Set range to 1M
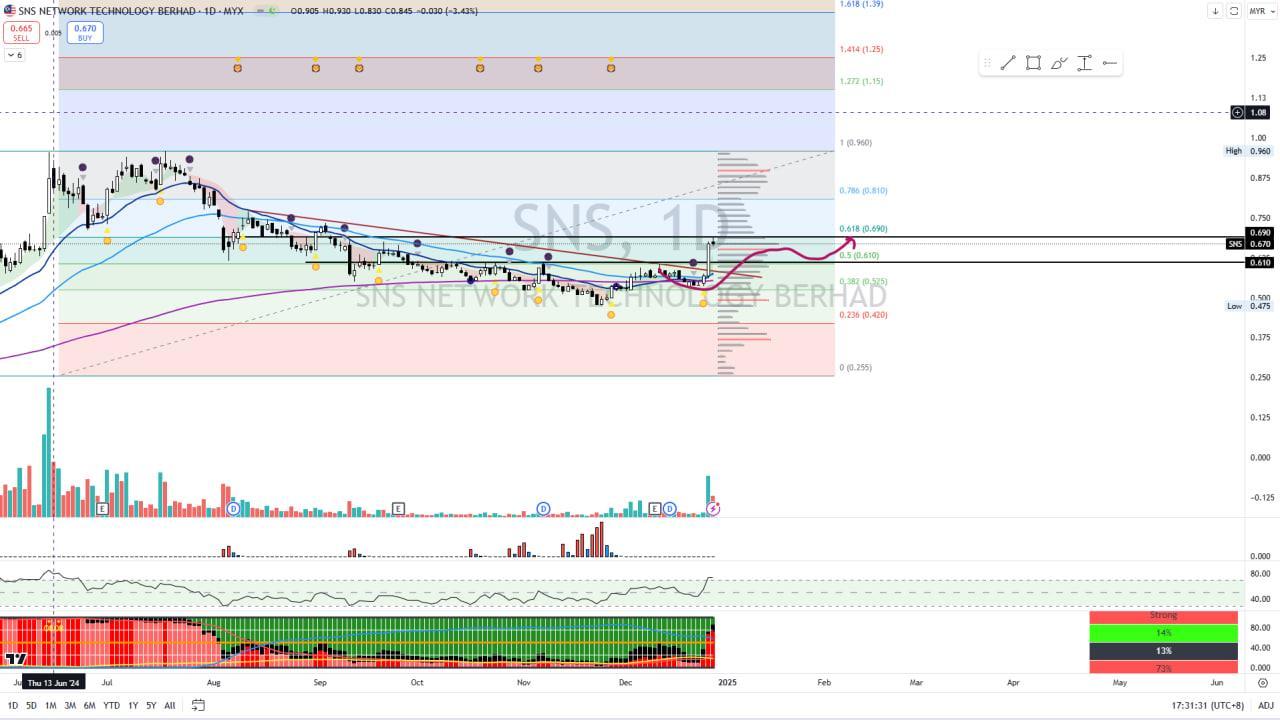This screenshot has width=1280, height=720. click(x=50, y=705)
